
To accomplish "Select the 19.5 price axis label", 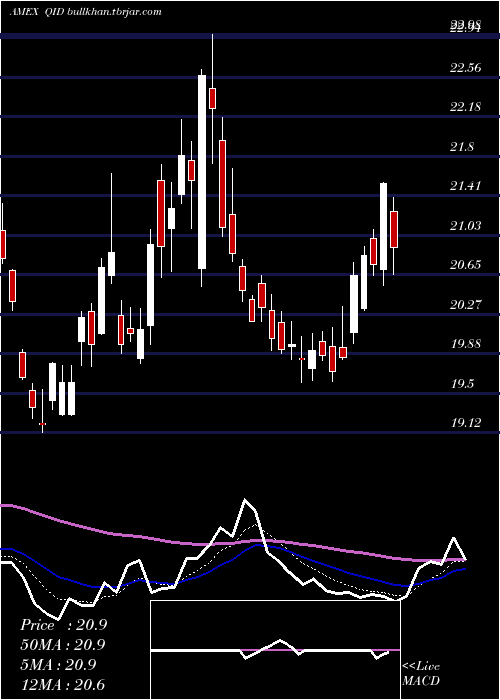I will click(x=462, y=384).
